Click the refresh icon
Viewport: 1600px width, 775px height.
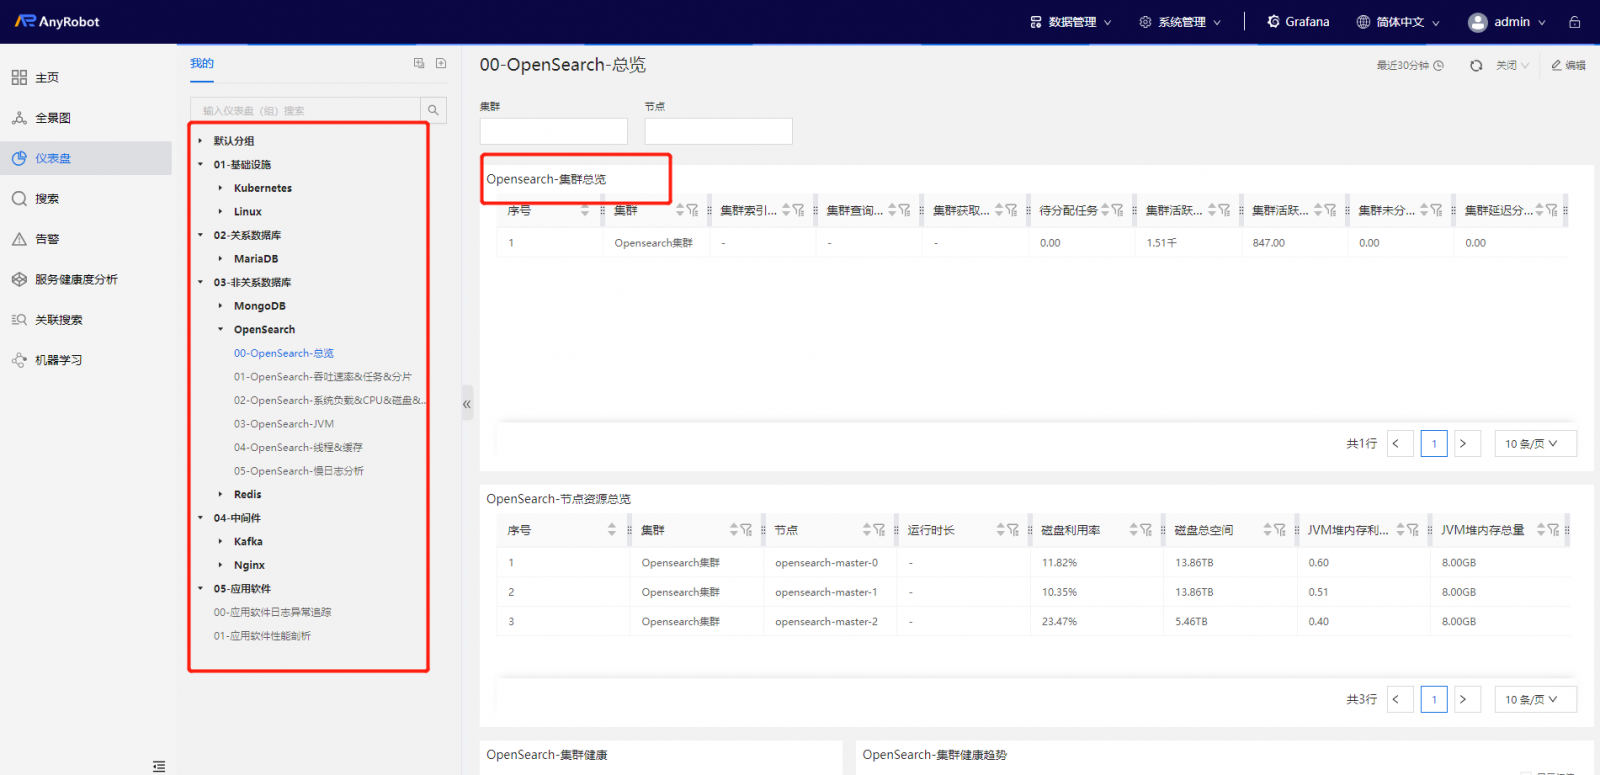(1476, 65)
